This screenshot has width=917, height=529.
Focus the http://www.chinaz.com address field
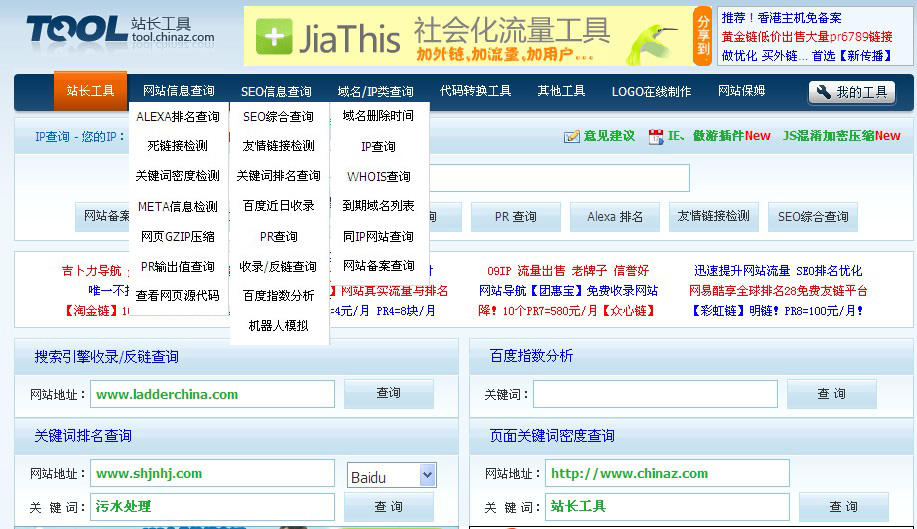click(x=667, y=473)
